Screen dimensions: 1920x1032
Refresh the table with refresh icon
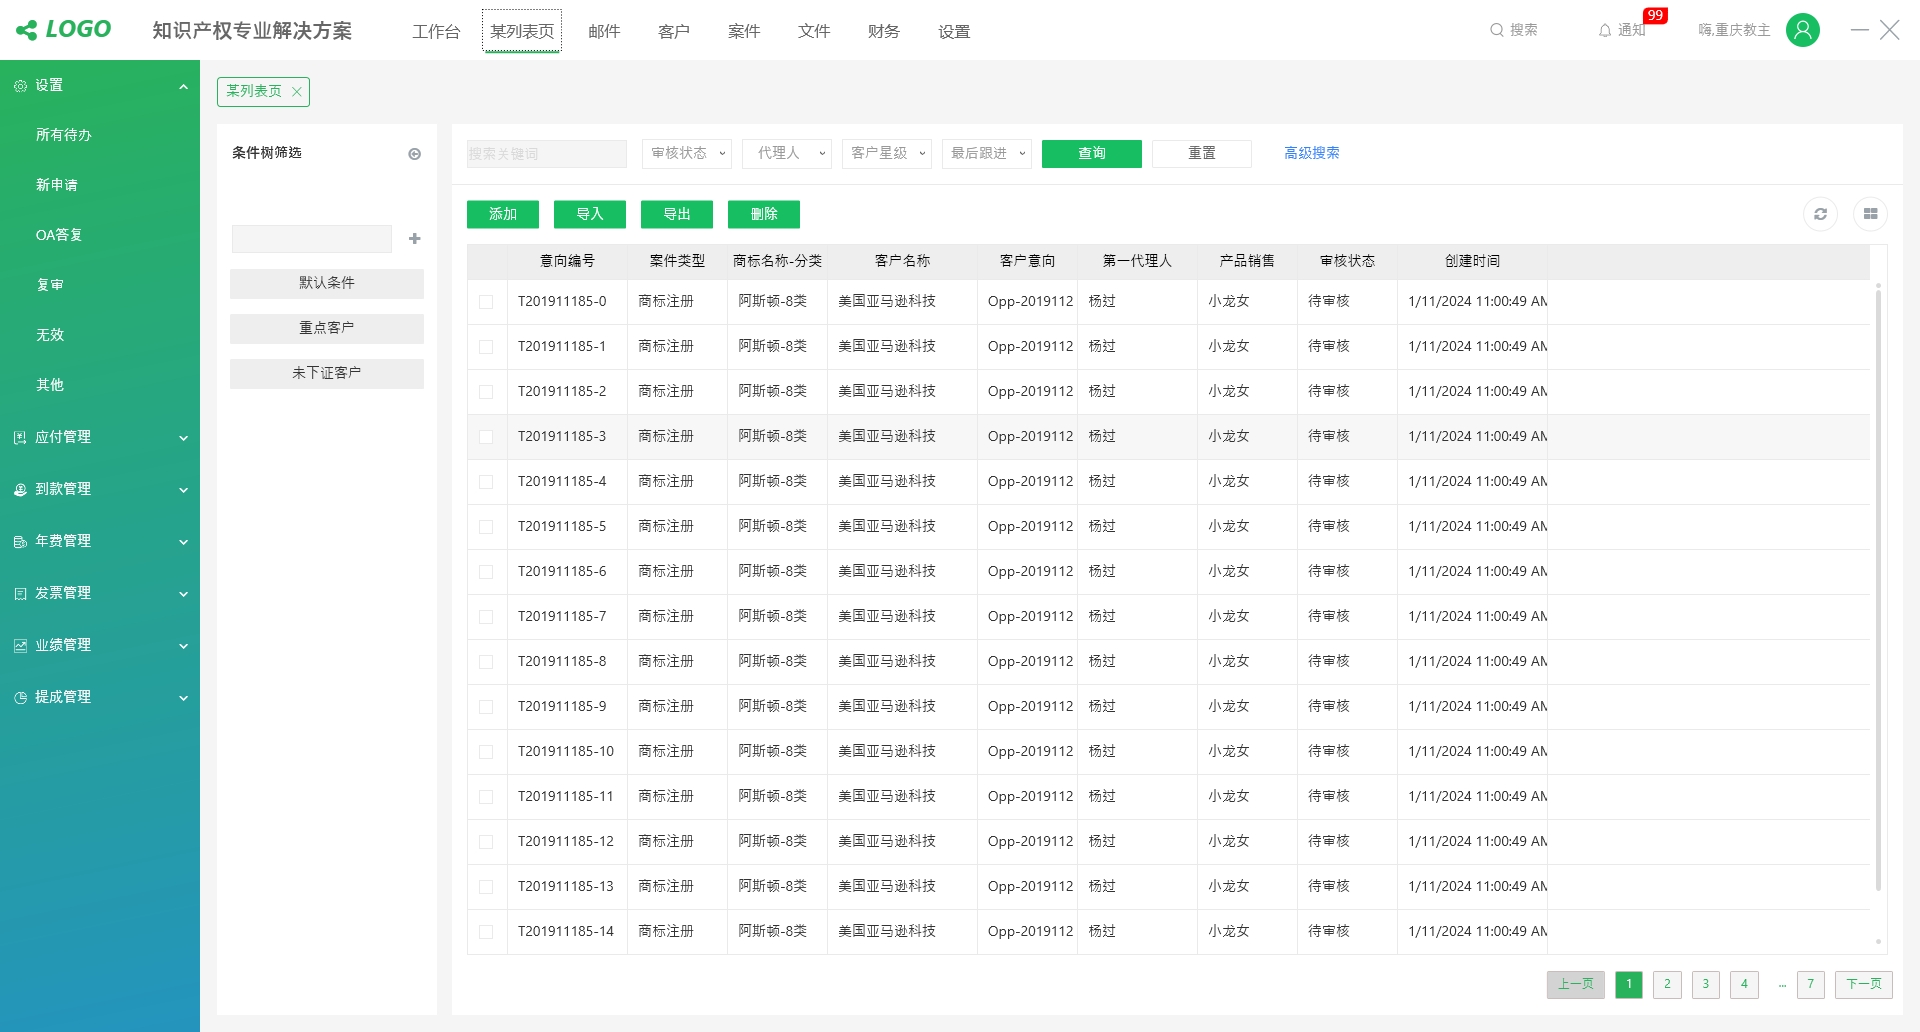pyautogui.click(x=1820, y=214)
